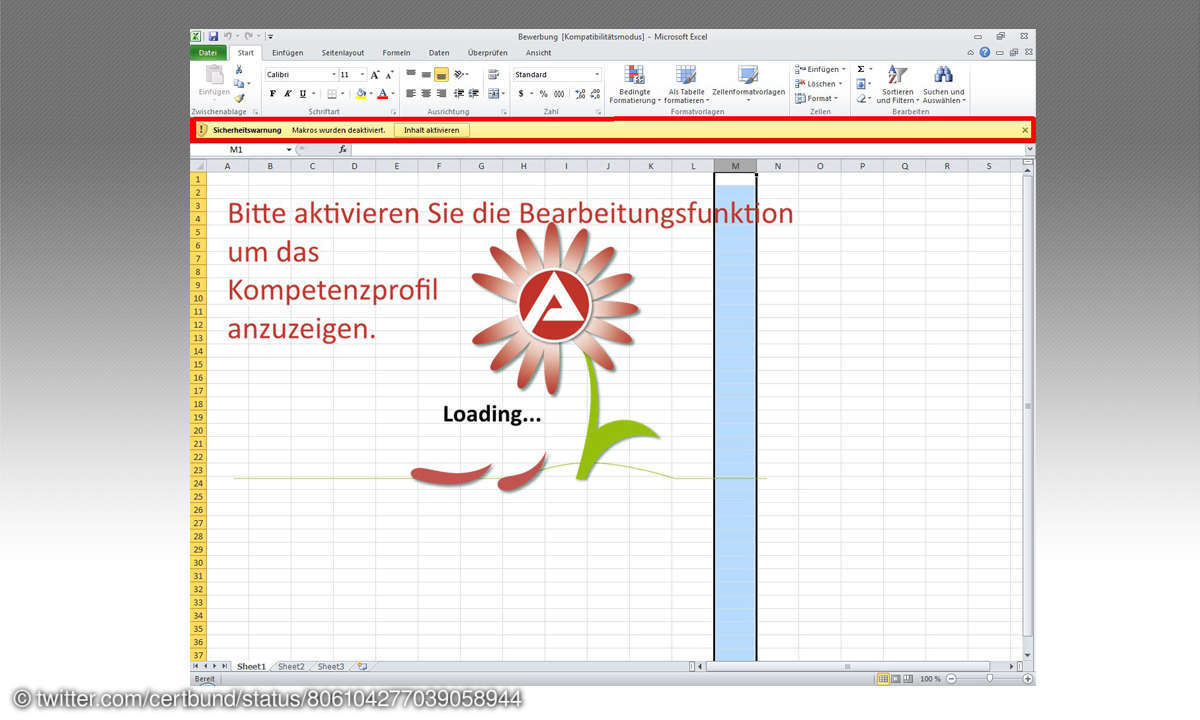Open the Standard number format dropdown
1200x720 pixels.
click(x=597, y=75)
